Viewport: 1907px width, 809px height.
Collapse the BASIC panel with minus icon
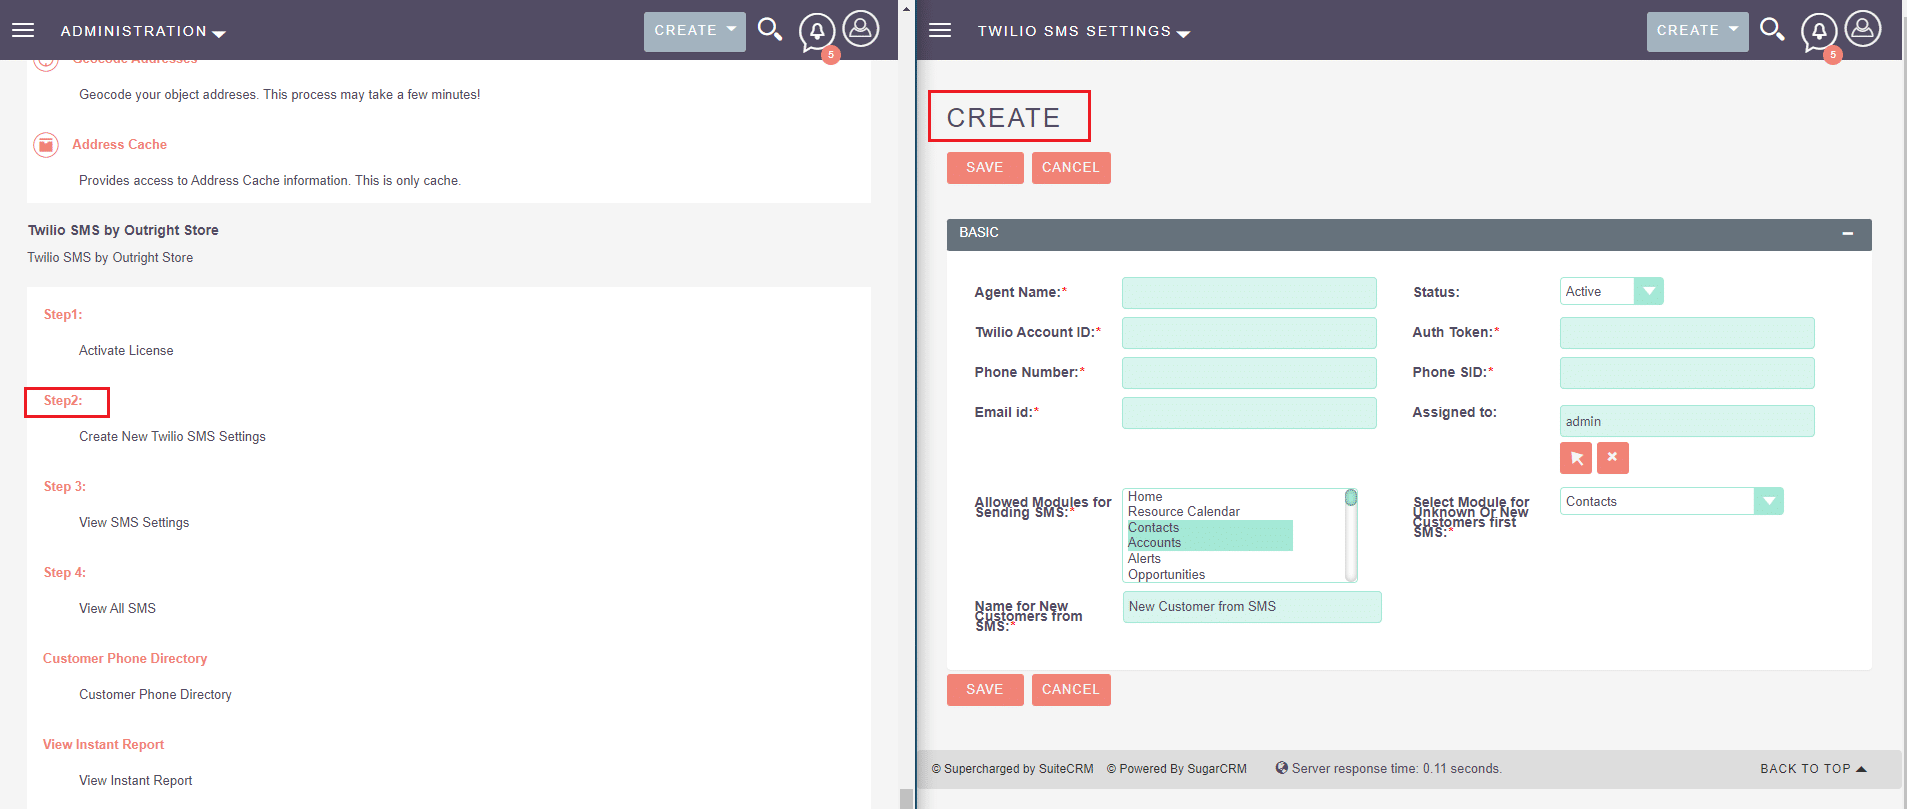[x=1848, y=233]
